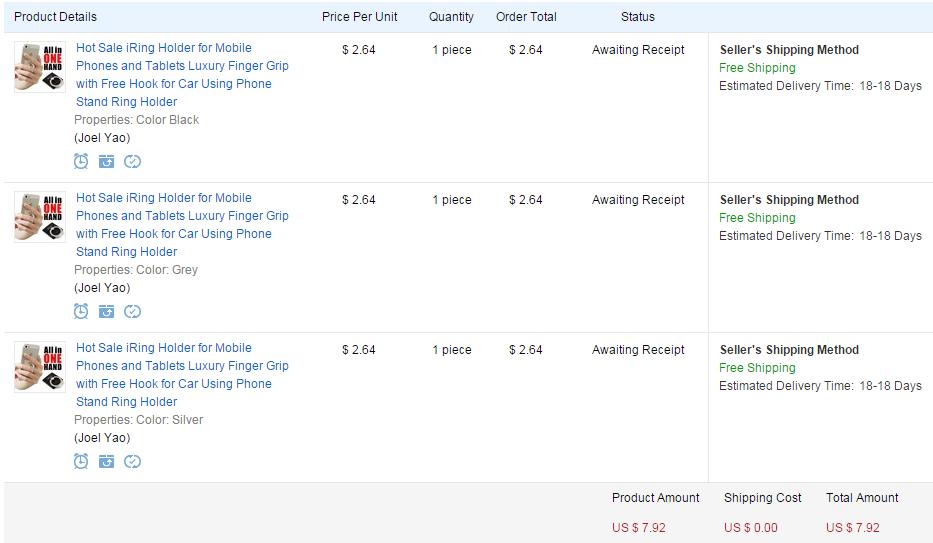Click the circular arrows check icon for the Silver item

pos(132,461)
